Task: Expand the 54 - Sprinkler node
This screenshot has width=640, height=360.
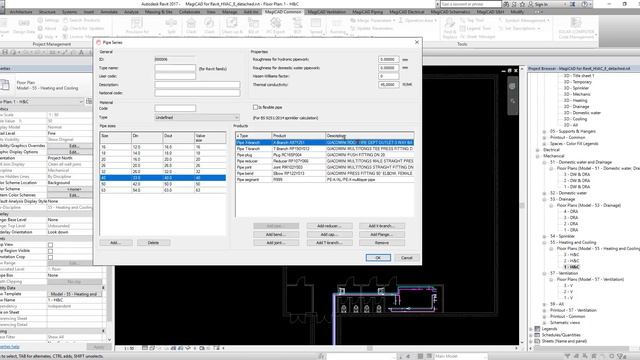Action: pos(544,236)
